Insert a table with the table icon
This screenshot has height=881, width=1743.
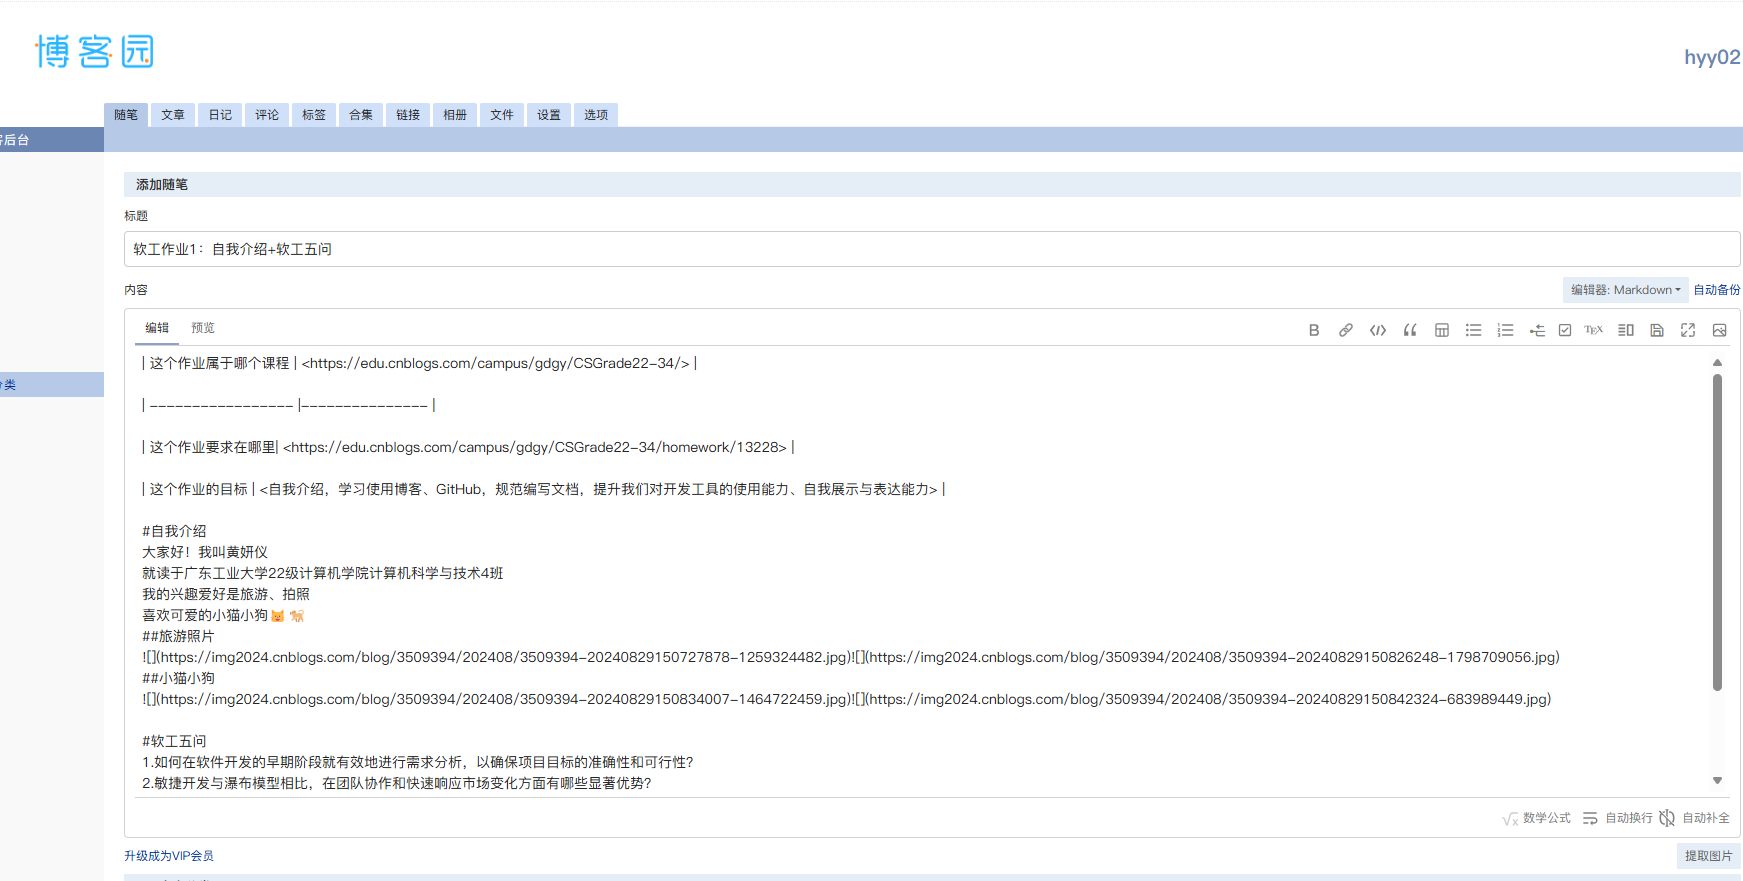click(1442, 330)
